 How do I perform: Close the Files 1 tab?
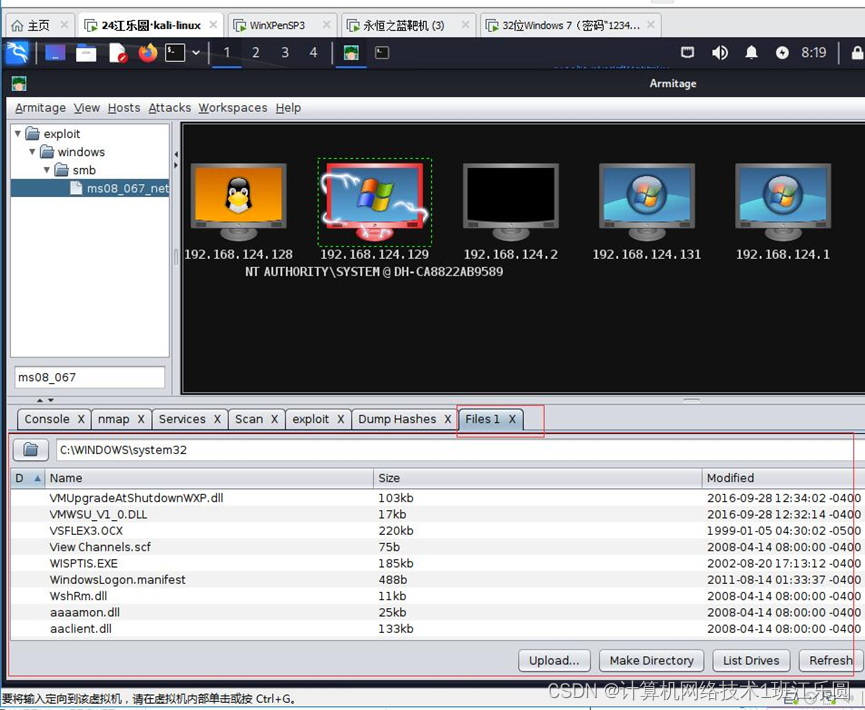click(512, 419)
